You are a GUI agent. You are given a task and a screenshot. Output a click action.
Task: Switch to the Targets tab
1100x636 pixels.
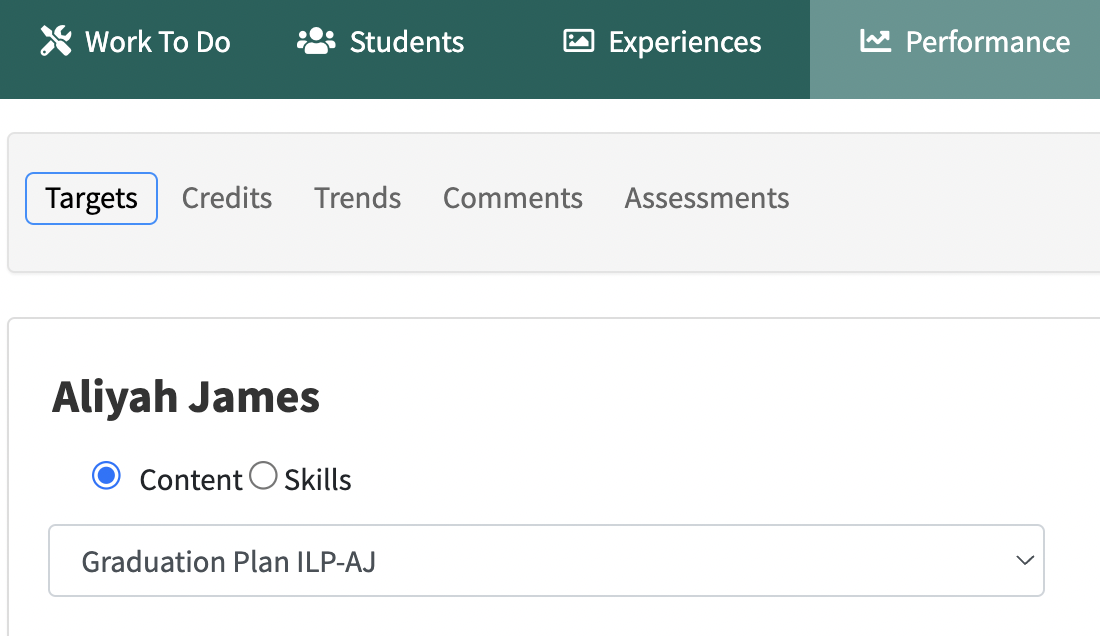(91, 198)
